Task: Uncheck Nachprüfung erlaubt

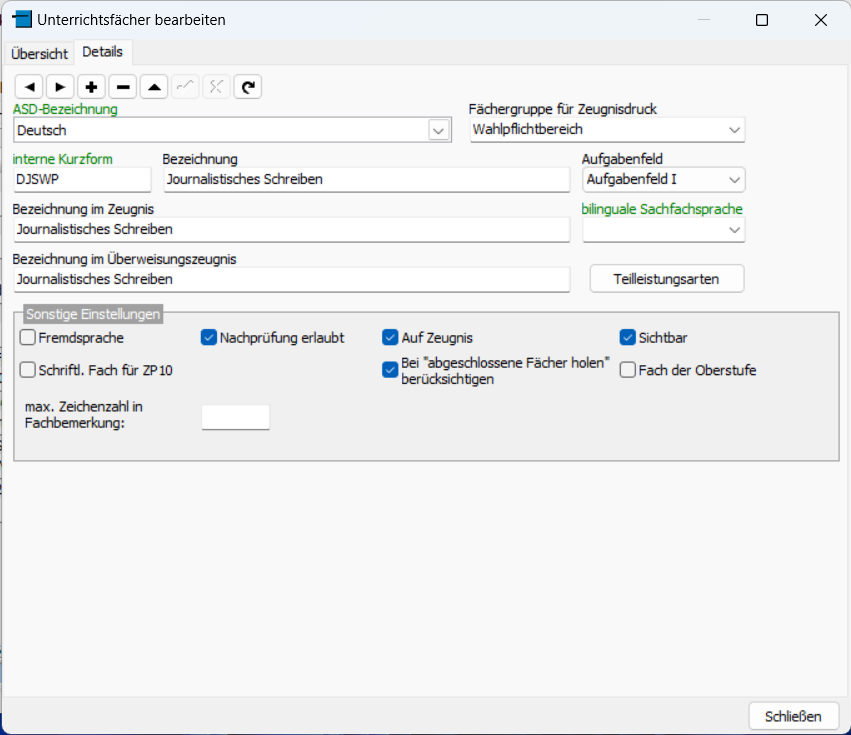Action: coord(208,338)
